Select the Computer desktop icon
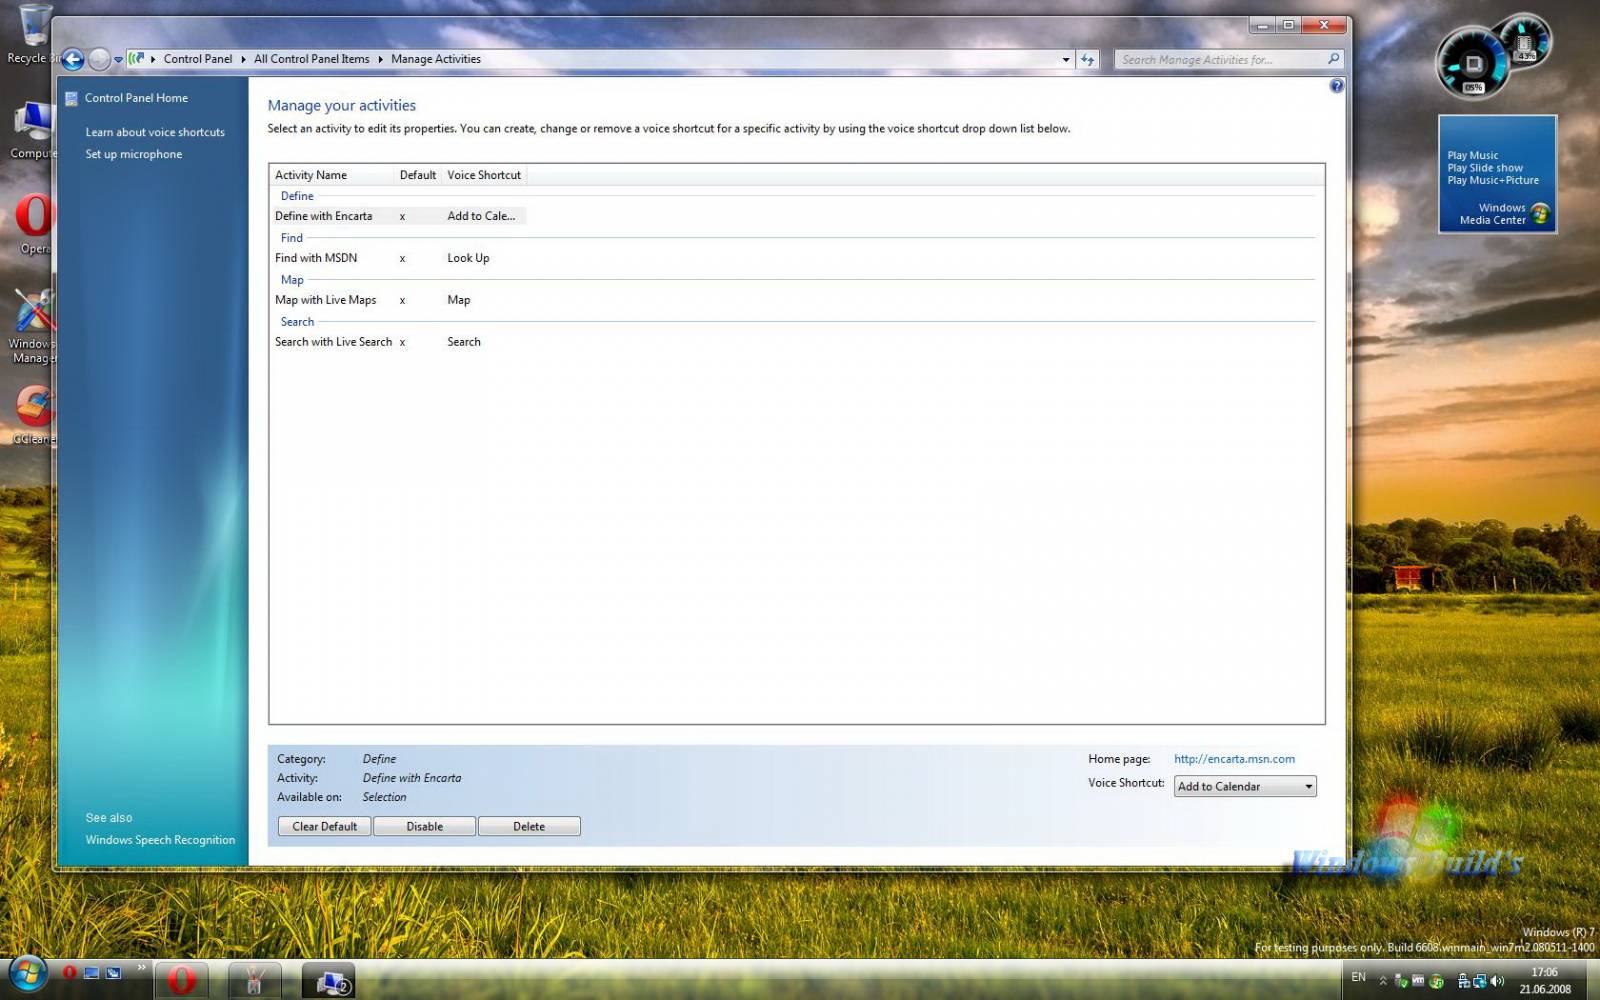The height and width of the screenshot is (1000, 1600). pos(33,130)
